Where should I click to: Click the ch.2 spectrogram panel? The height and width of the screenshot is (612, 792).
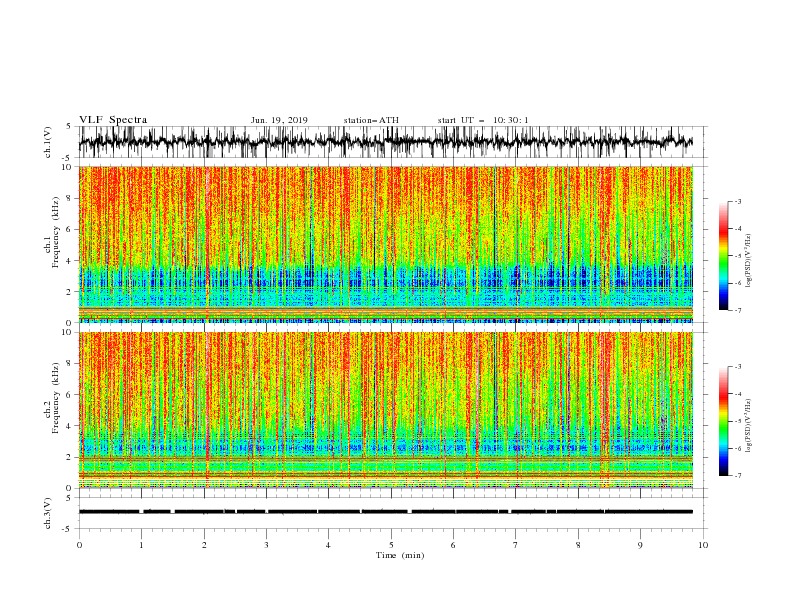pos(385,410)
